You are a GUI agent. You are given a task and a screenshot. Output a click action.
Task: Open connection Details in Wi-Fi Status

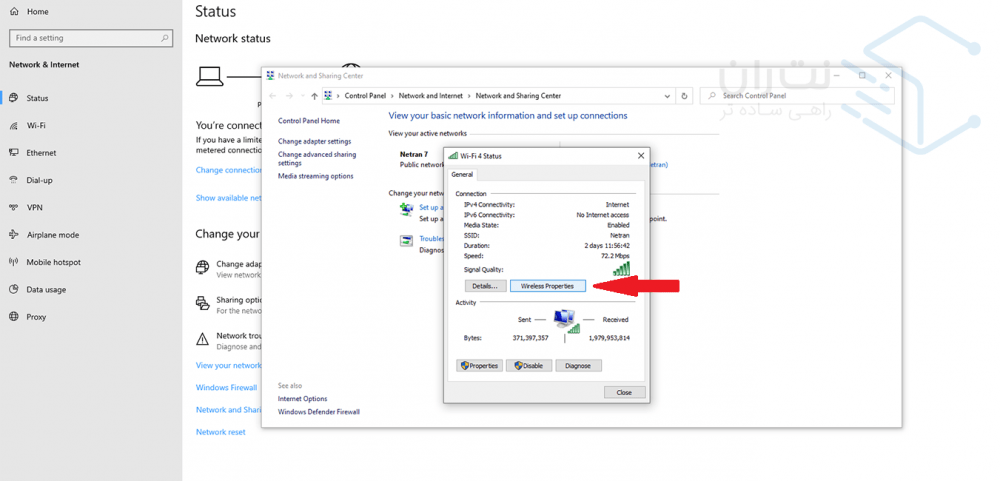tap(484, 286)
